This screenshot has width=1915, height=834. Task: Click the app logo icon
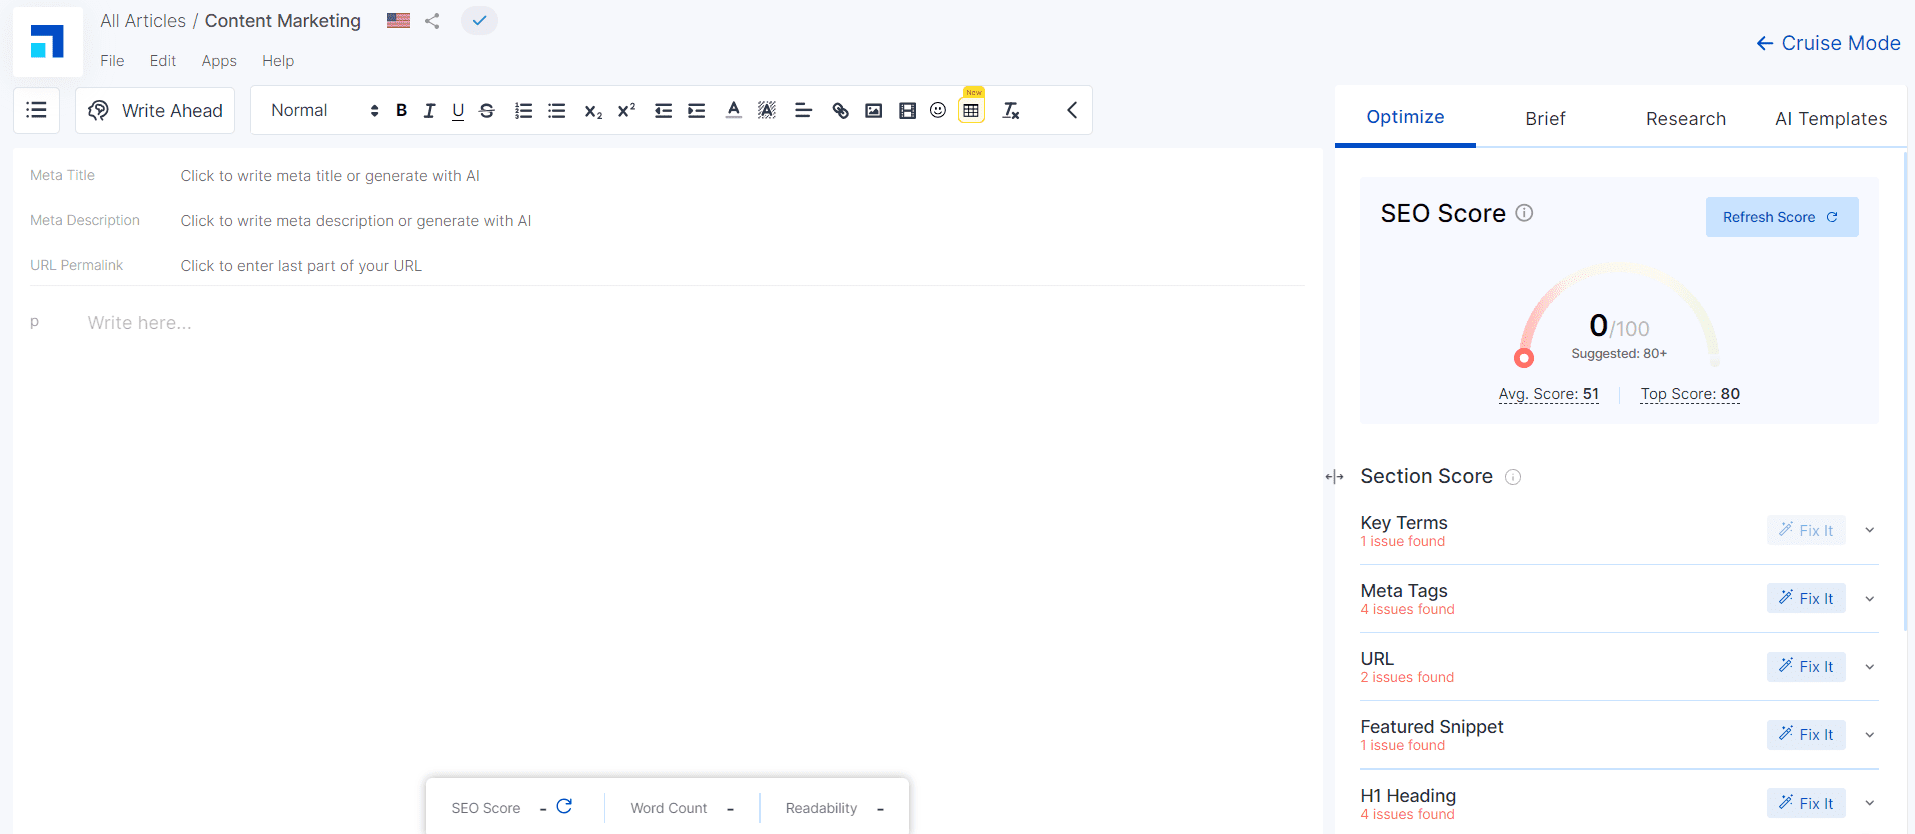click(x=47, y=42)
